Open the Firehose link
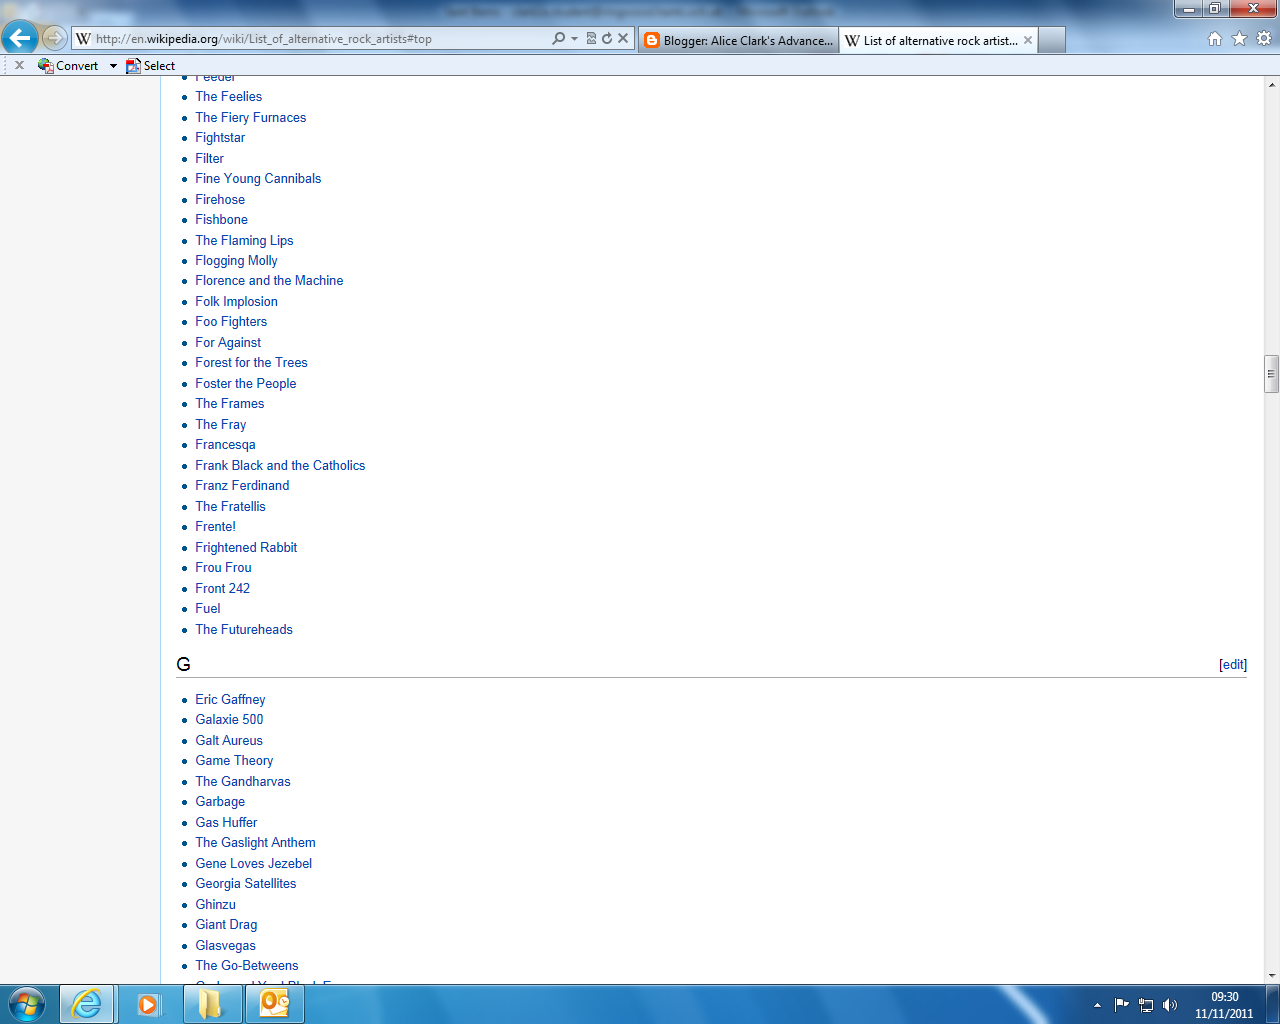Viewport: 1280px width, 1024px height. coord(220,199)
